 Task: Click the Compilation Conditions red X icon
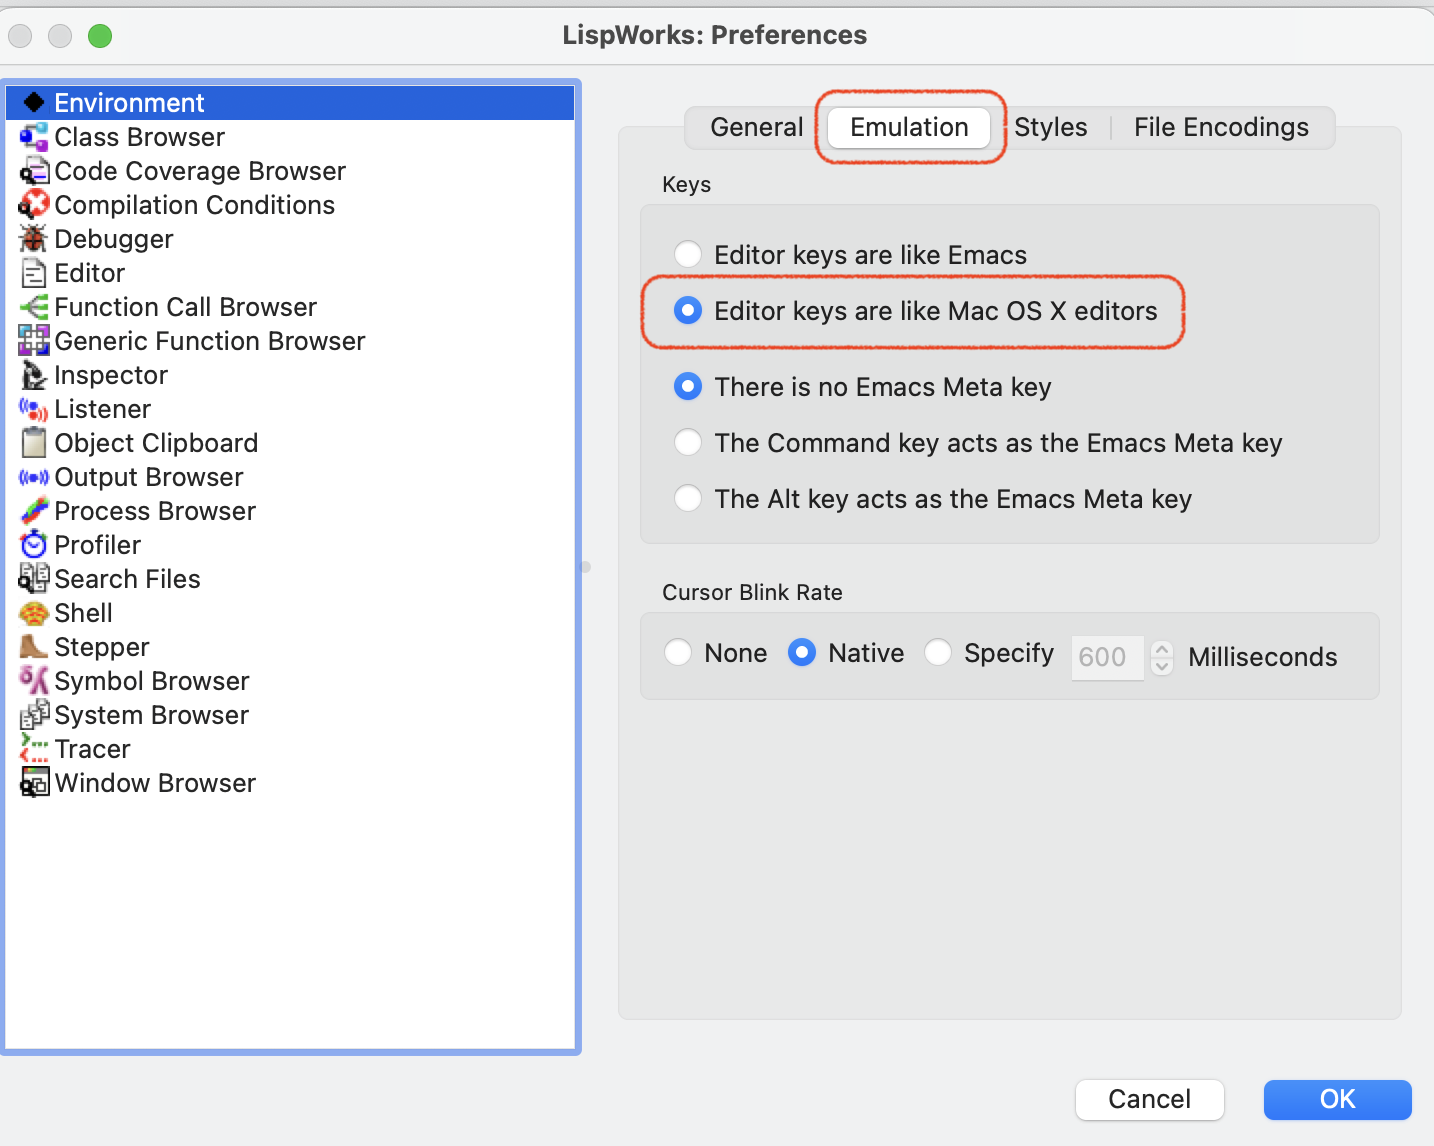coord(34,204)
